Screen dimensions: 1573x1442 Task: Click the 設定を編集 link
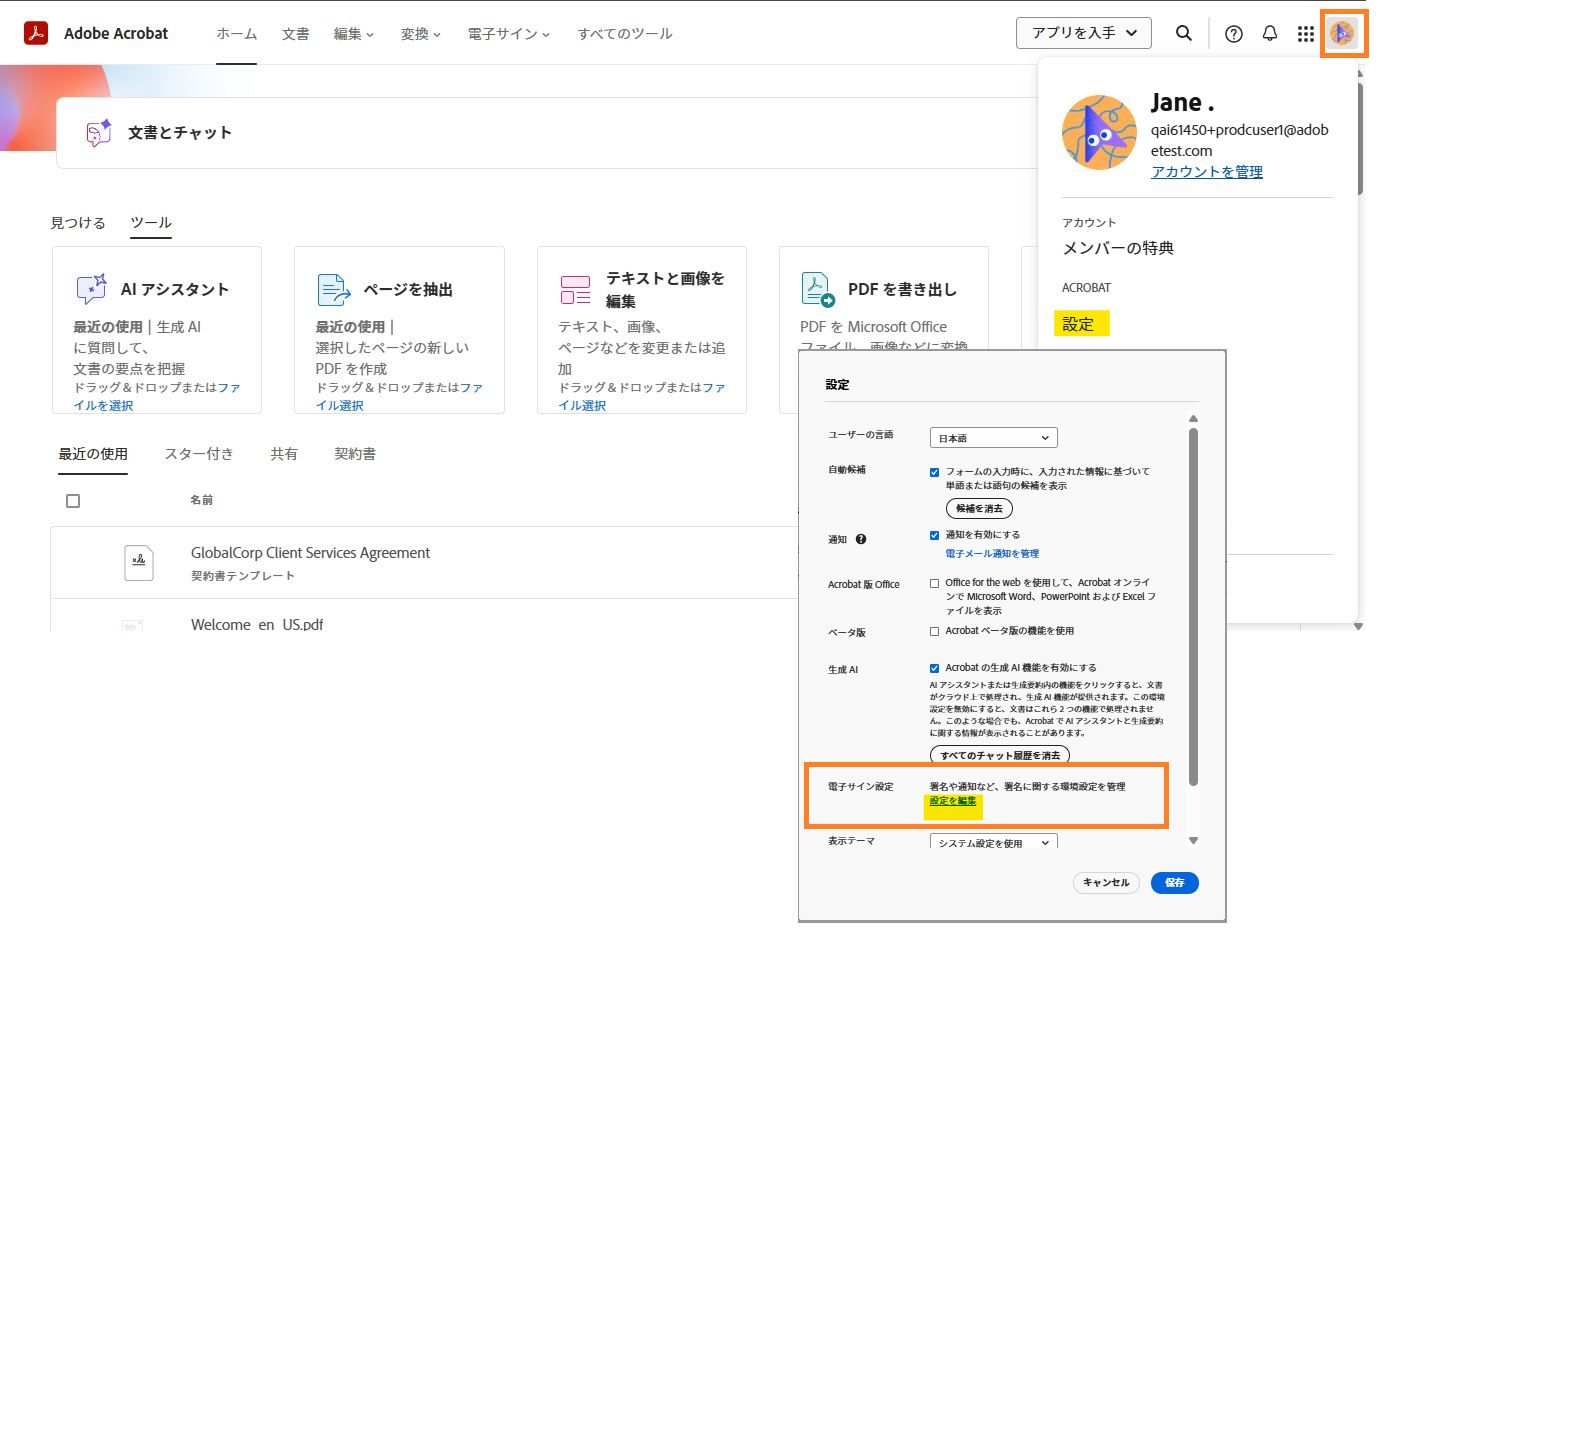[x=953, y=801]
